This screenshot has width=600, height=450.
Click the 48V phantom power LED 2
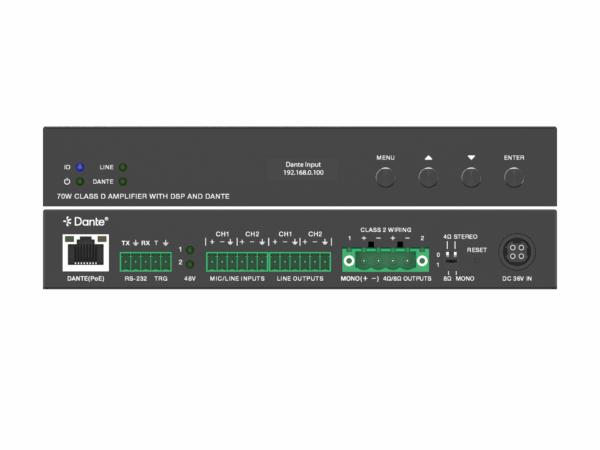(x=190, y=263)
